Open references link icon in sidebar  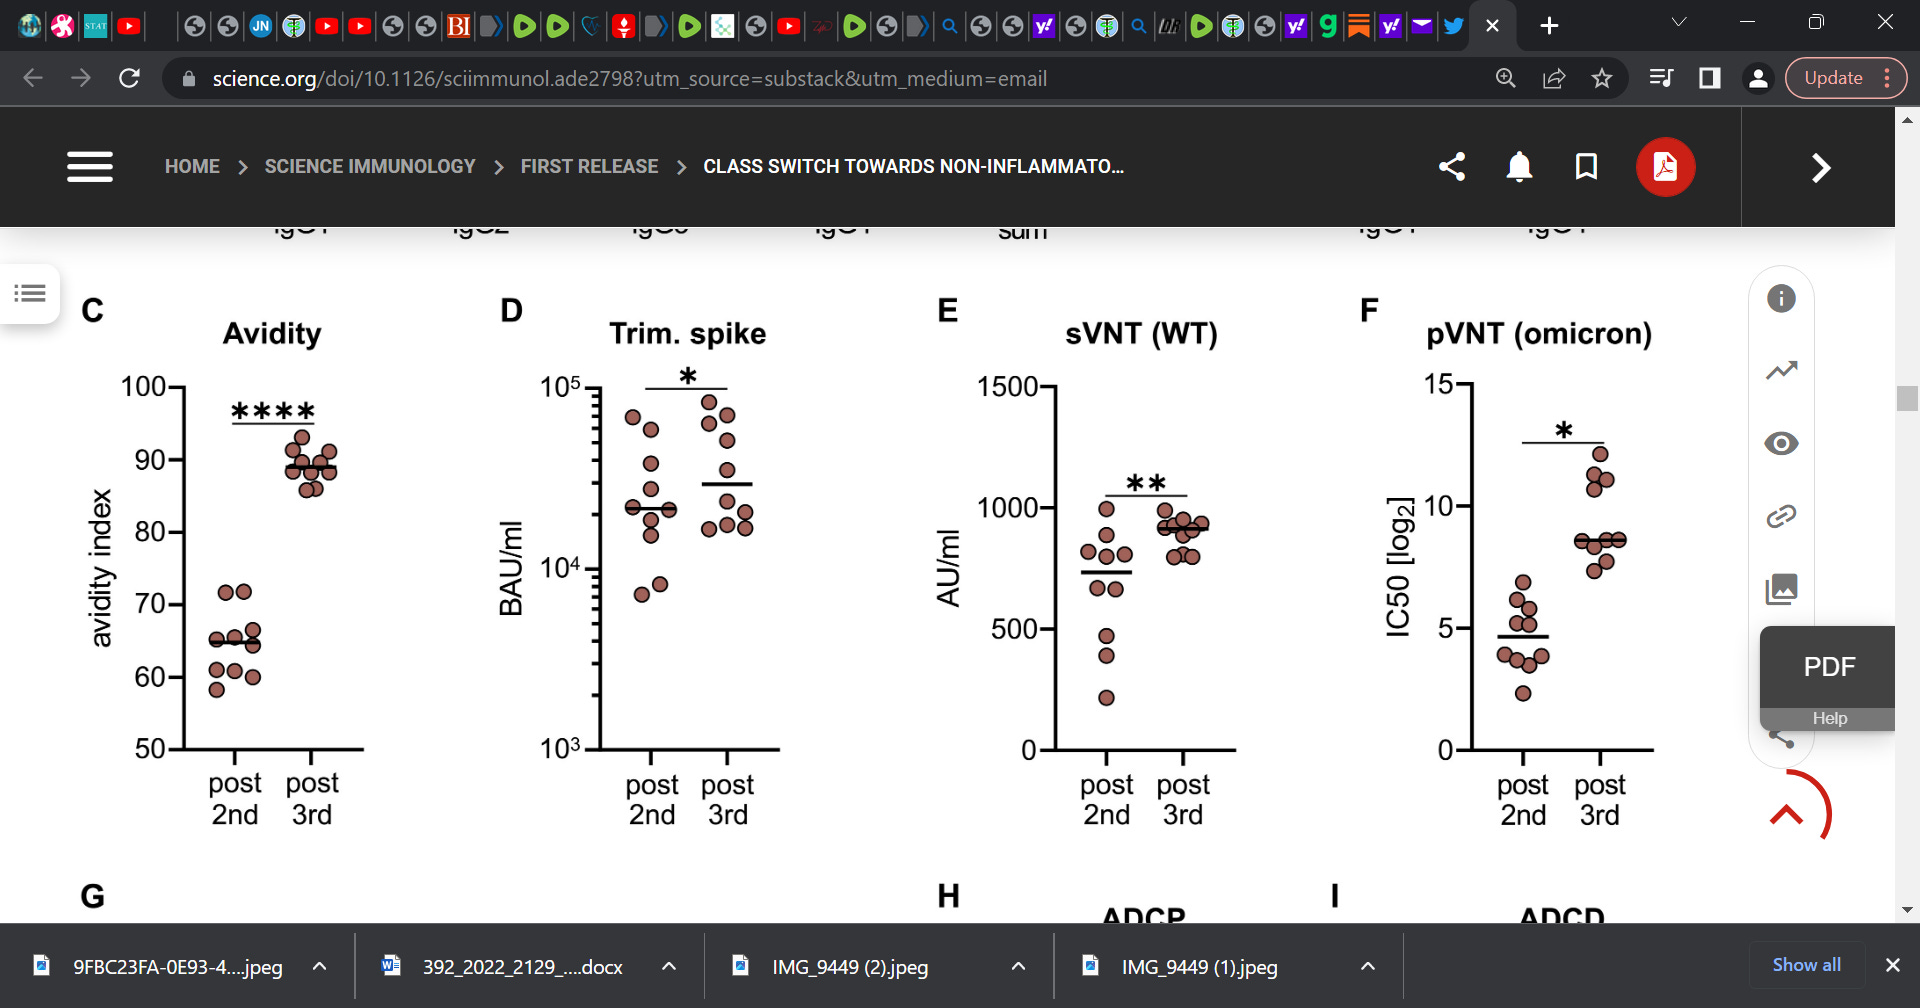click(1781, 516)
